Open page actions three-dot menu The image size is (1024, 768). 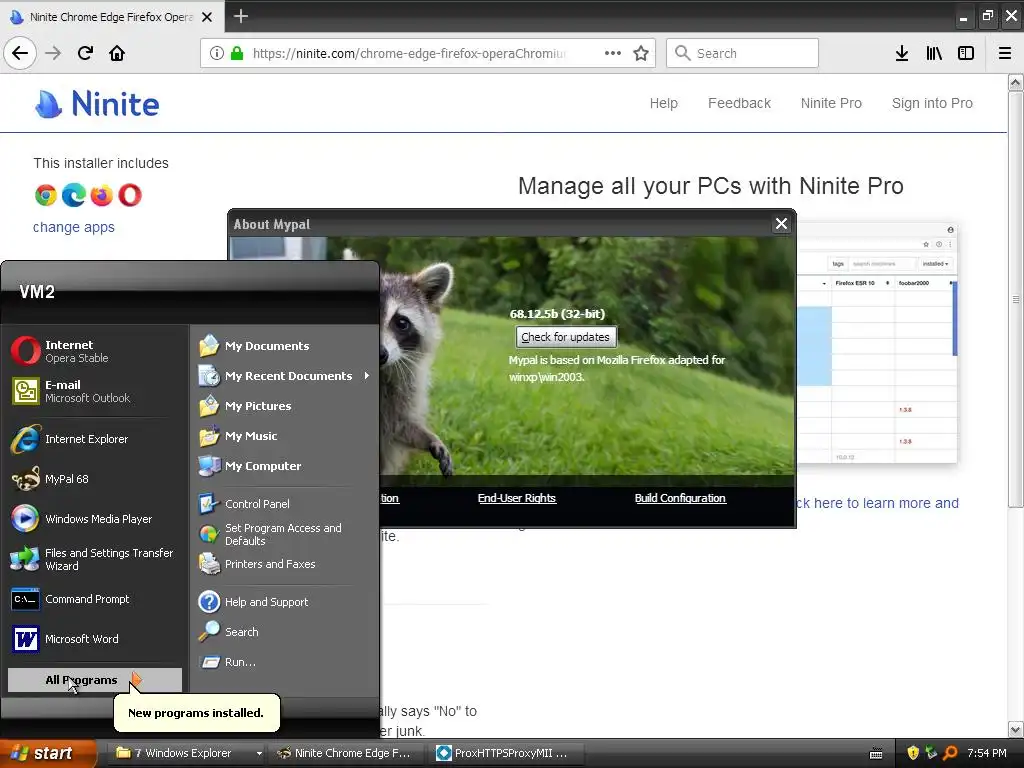(x=613, y=53)
